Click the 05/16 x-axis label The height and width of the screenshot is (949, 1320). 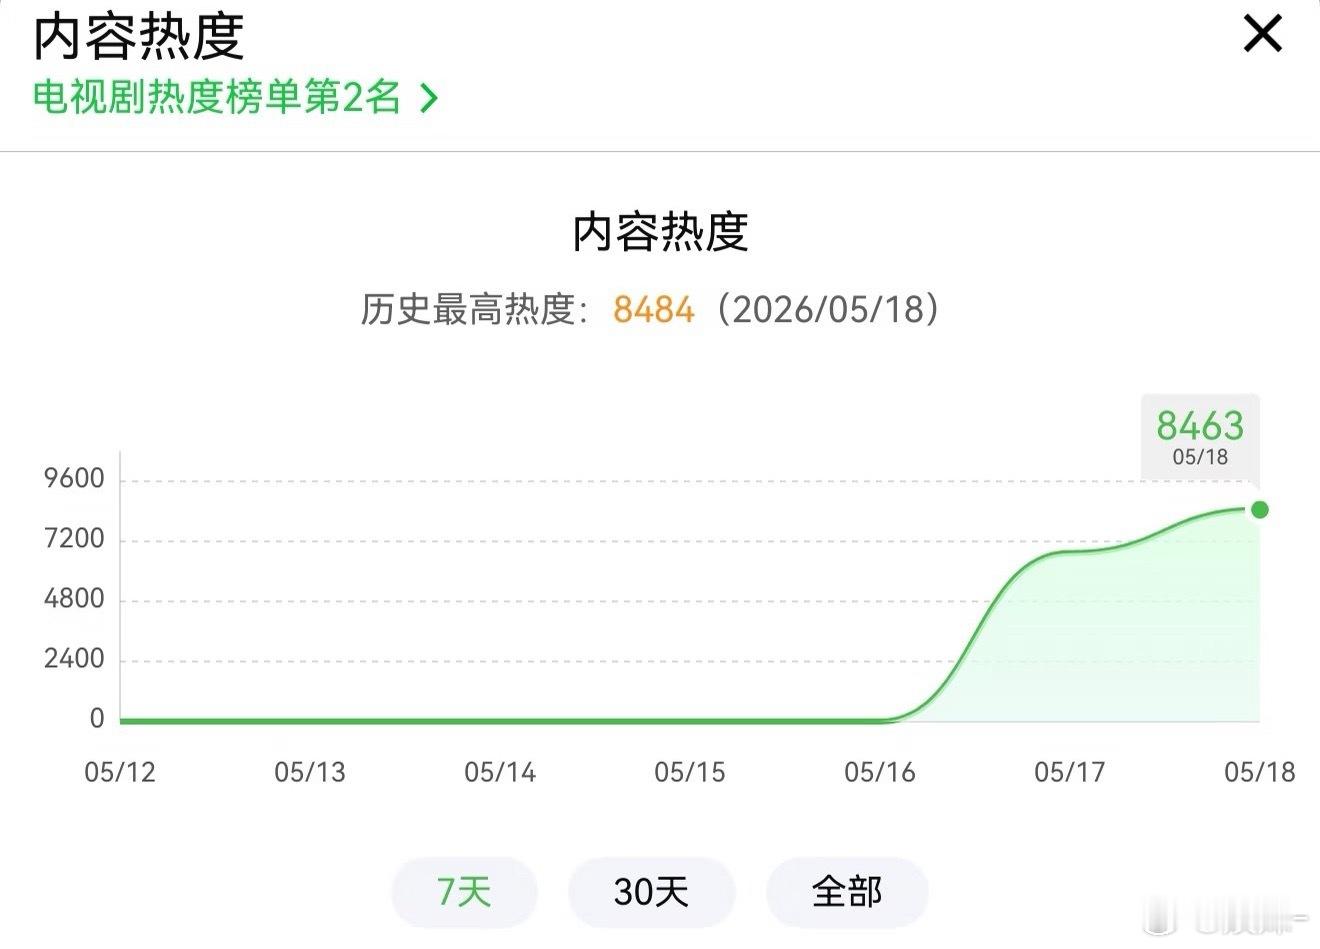880,772
